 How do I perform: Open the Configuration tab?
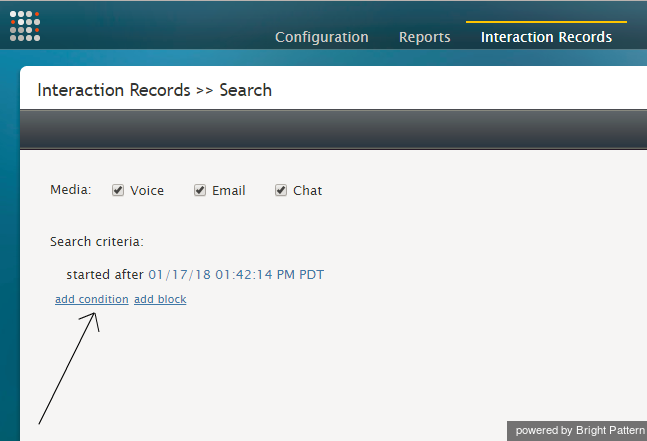click(321, 37)
